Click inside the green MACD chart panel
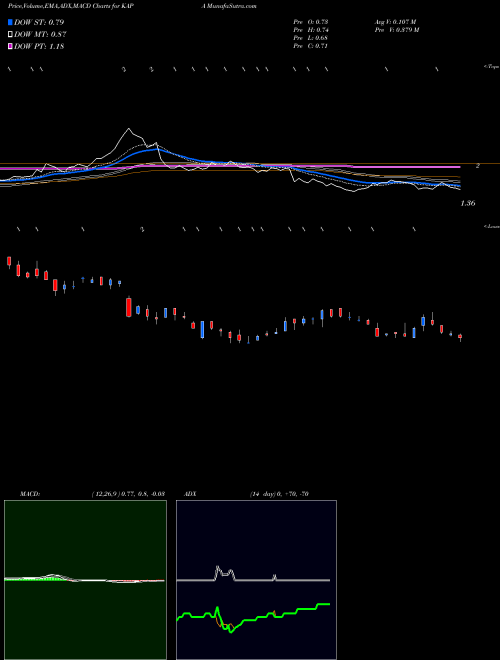Viewport: 500px width, 660px height. pyautogui.click(x=85, y=580)
